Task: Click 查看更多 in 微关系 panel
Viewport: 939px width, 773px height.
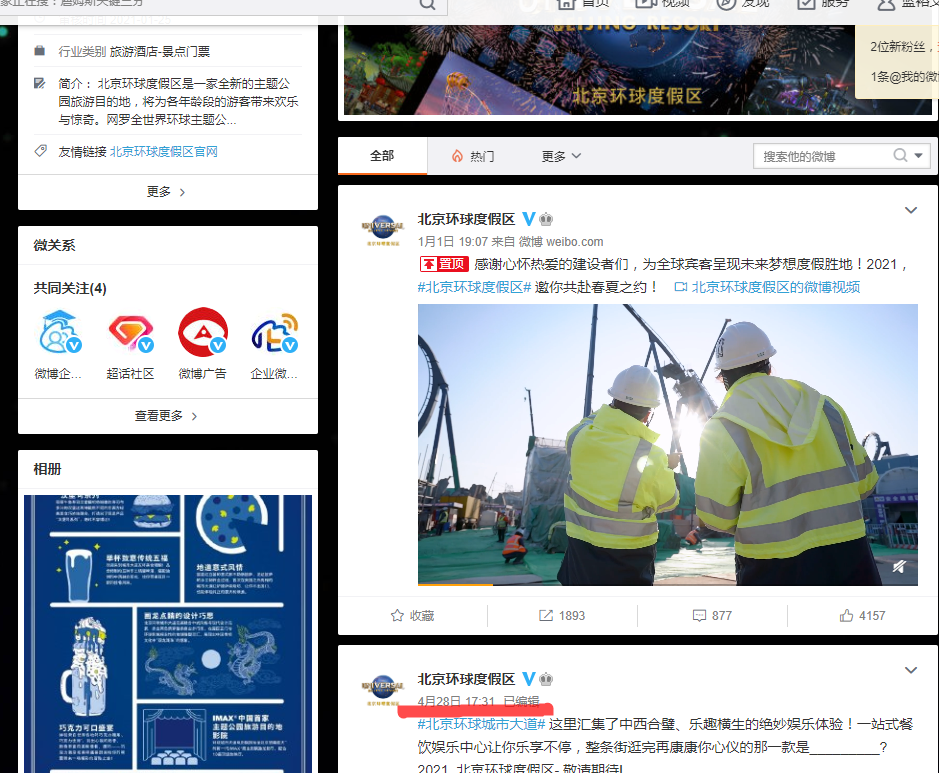Action: (166, 416)
